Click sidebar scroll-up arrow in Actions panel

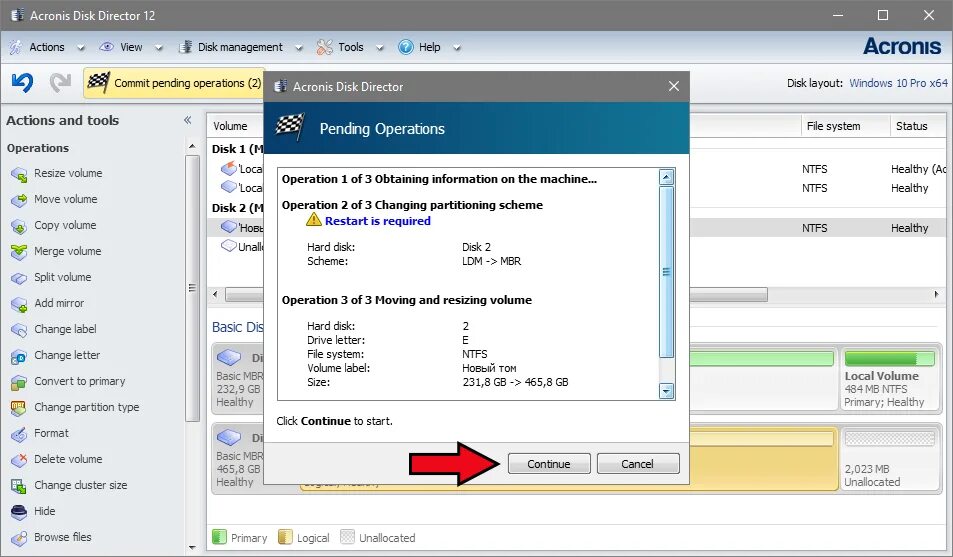[x=192, y=147]
